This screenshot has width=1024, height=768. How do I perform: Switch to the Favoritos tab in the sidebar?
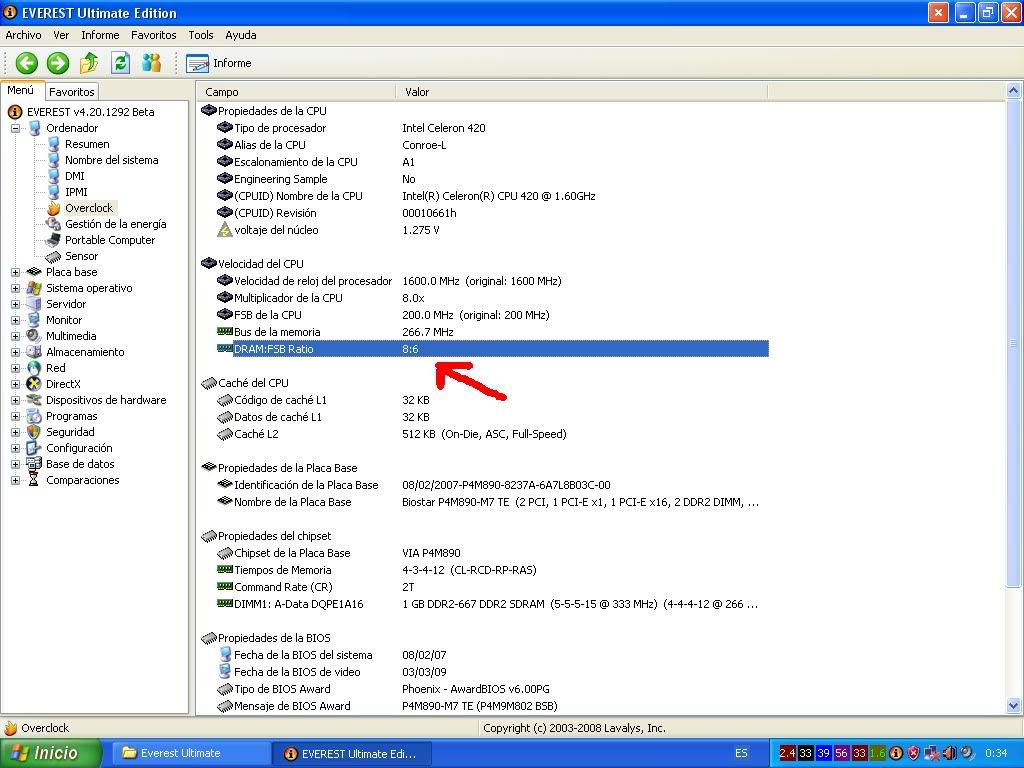(72, 92)
